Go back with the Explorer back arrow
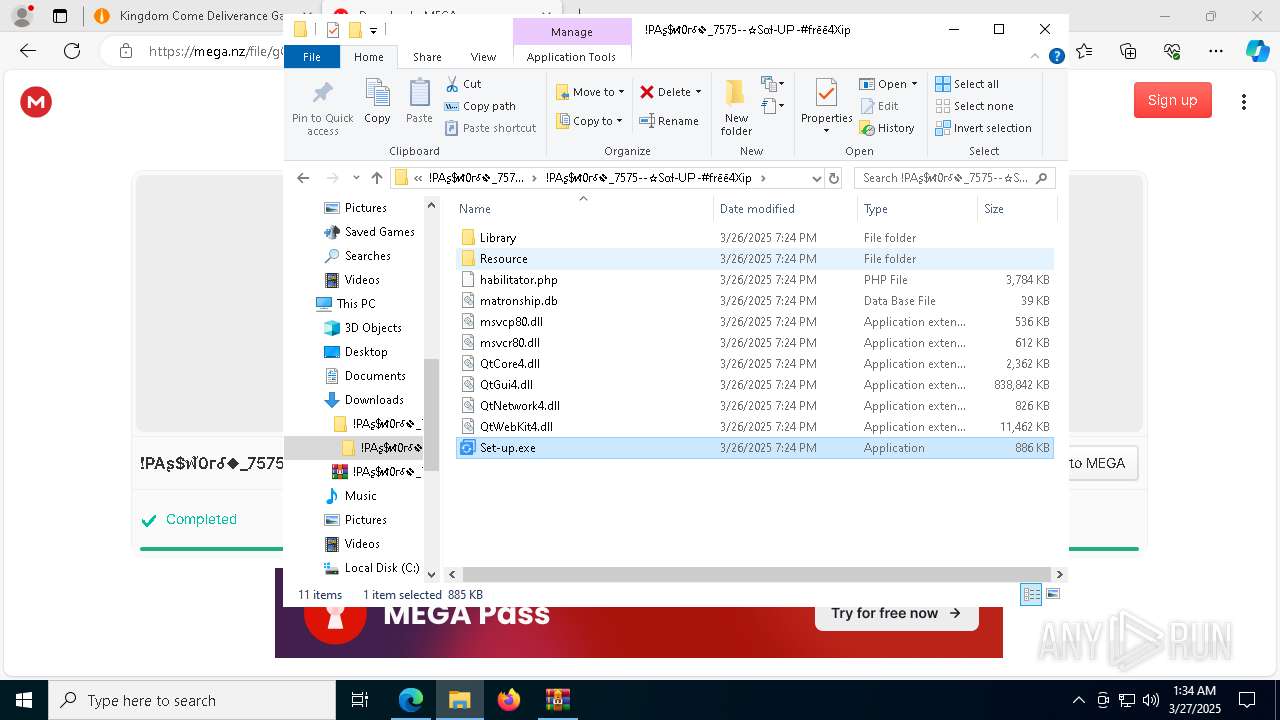 tap(303, 178)
